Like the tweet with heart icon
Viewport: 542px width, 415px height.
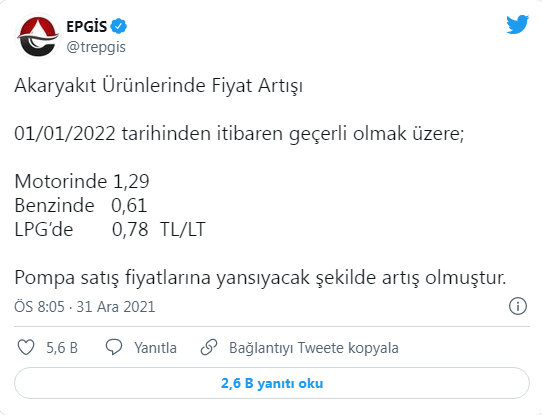(x=26, y=347)
